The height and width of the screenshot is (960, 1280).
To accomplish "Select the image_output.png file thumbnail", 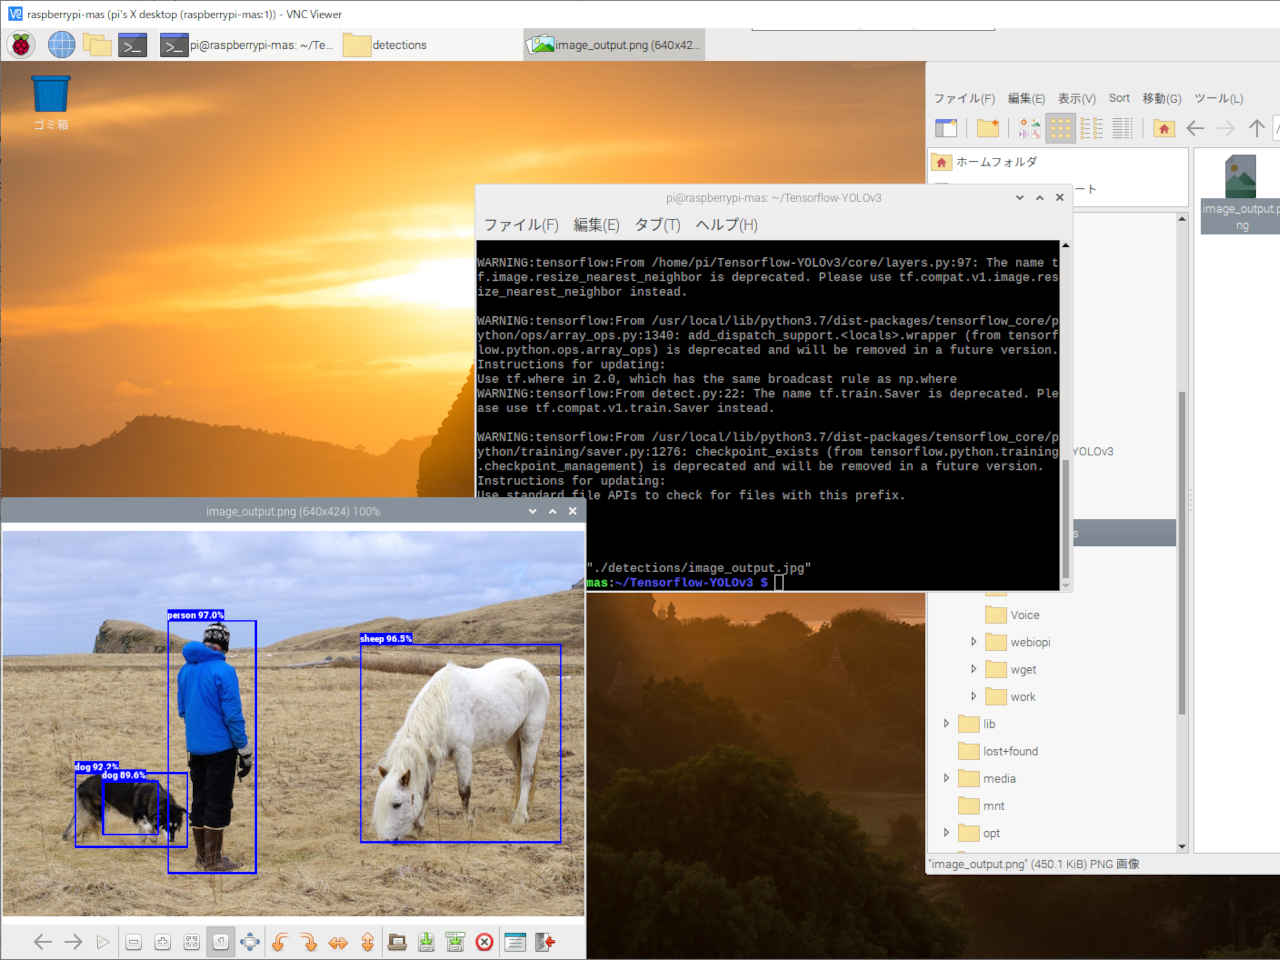I will 1240,194.
